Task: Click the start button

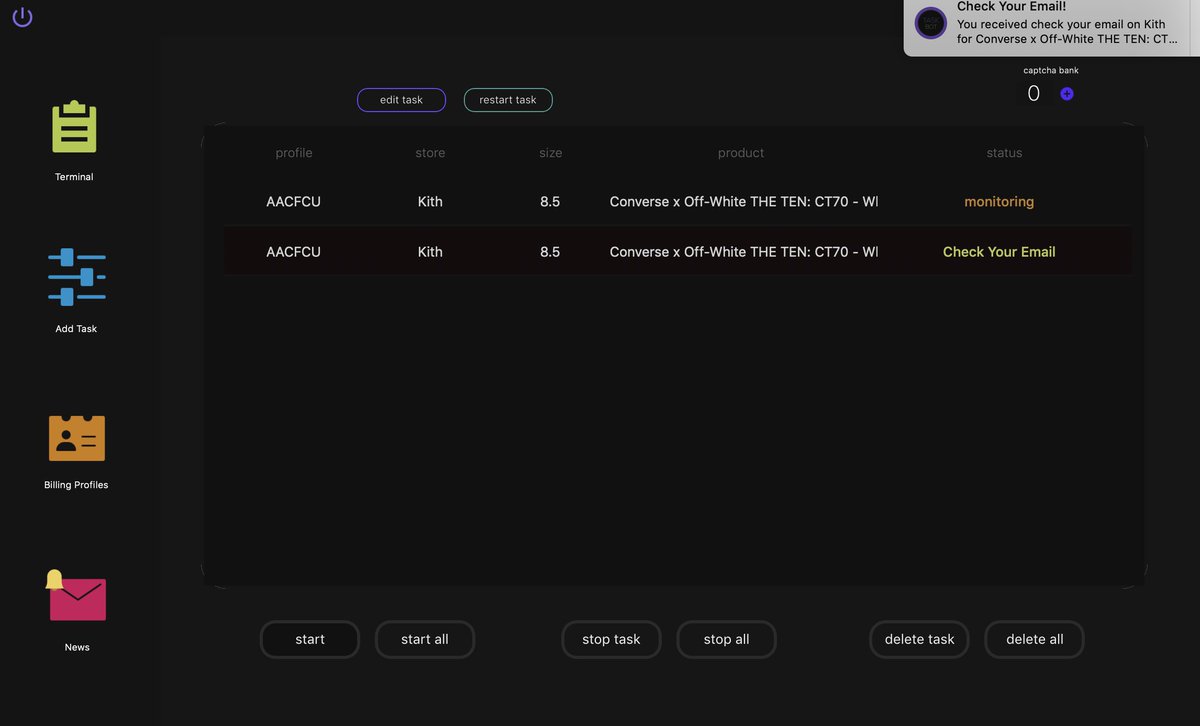Action: (310, 640)
